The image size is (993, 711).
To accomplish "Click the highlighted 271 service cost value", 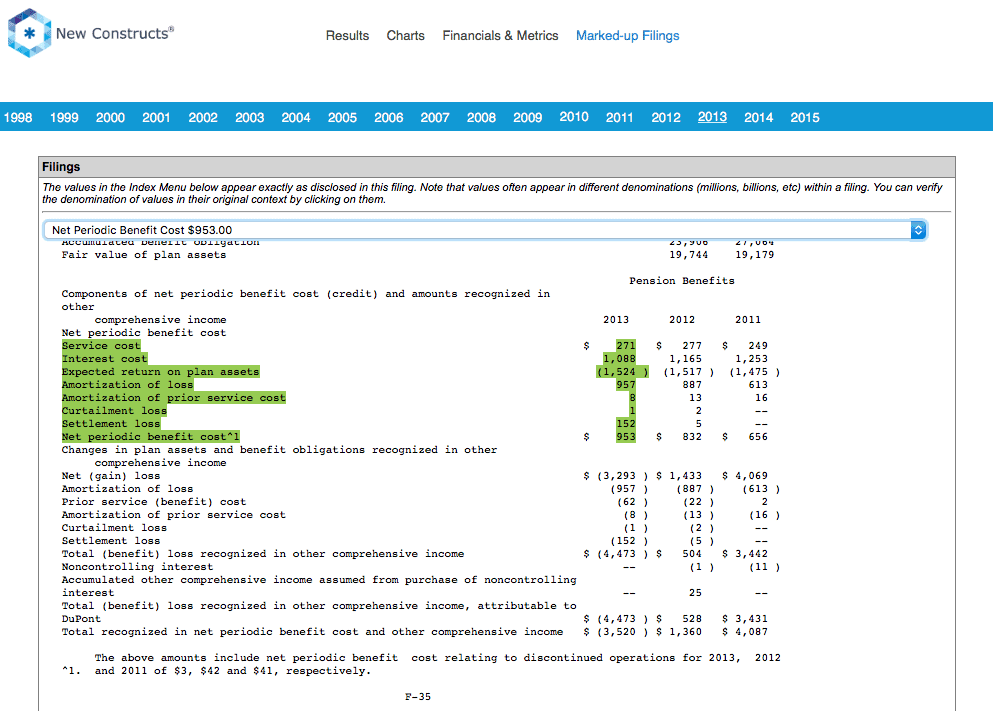I will pyautogui.click(x=626, y=346).
